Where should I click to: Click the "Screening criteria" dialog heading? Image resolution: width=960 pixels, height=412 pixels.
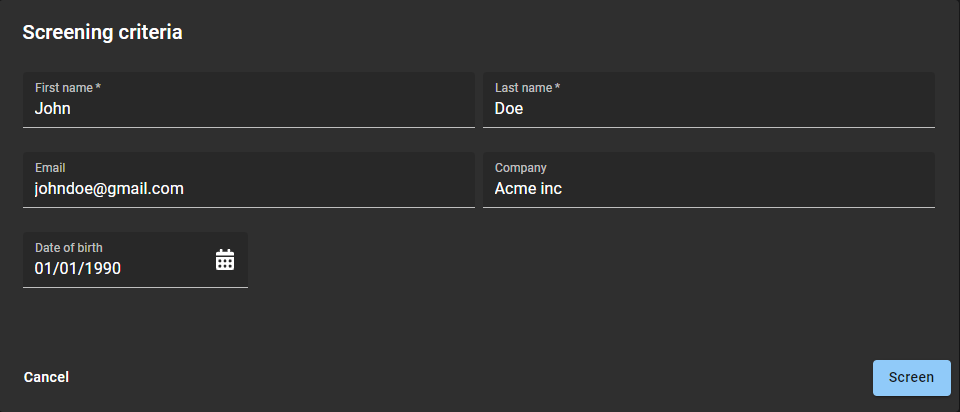102,32
